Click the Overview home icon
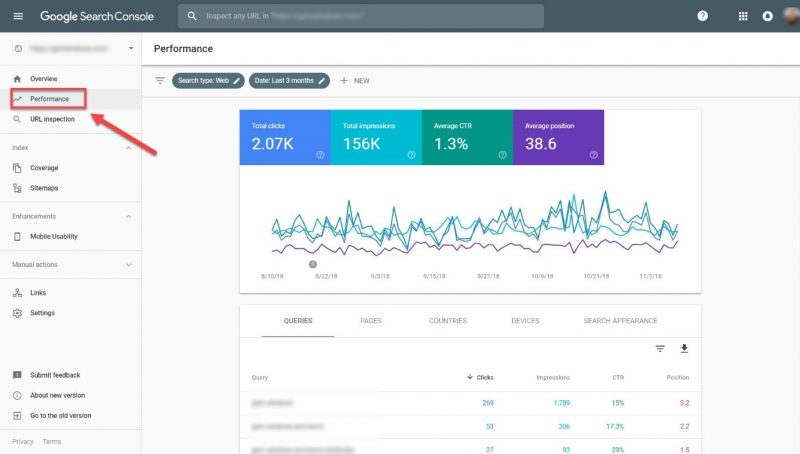 [x=17, y=79]
